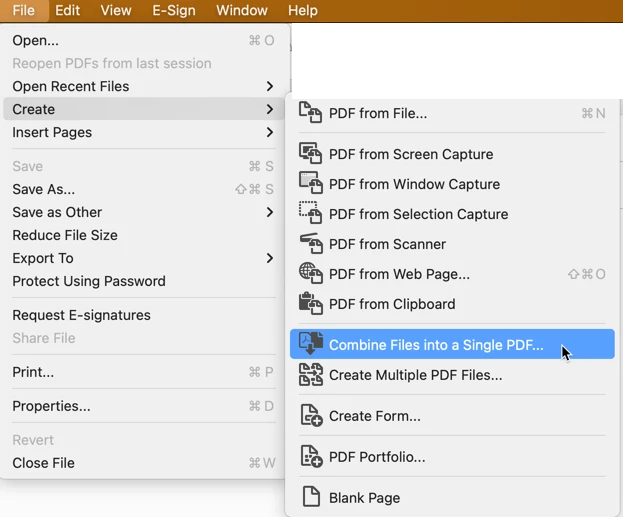Click the Create Multiple PDF Files icon

click(x=310, y=374)
